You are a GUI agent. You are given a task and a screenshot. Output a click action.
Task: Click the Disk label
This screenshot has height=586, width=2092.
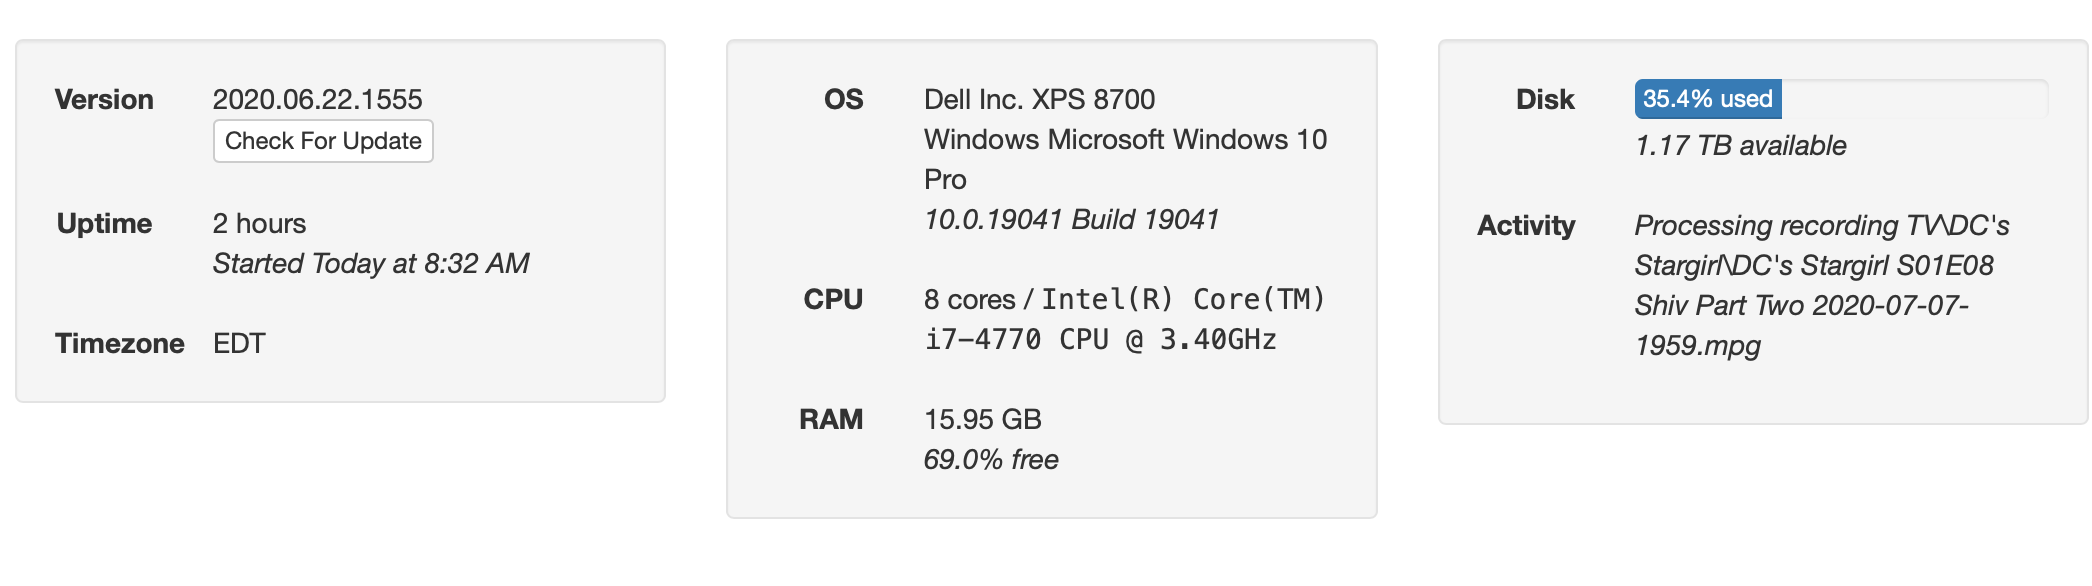tap(1544, 99)
